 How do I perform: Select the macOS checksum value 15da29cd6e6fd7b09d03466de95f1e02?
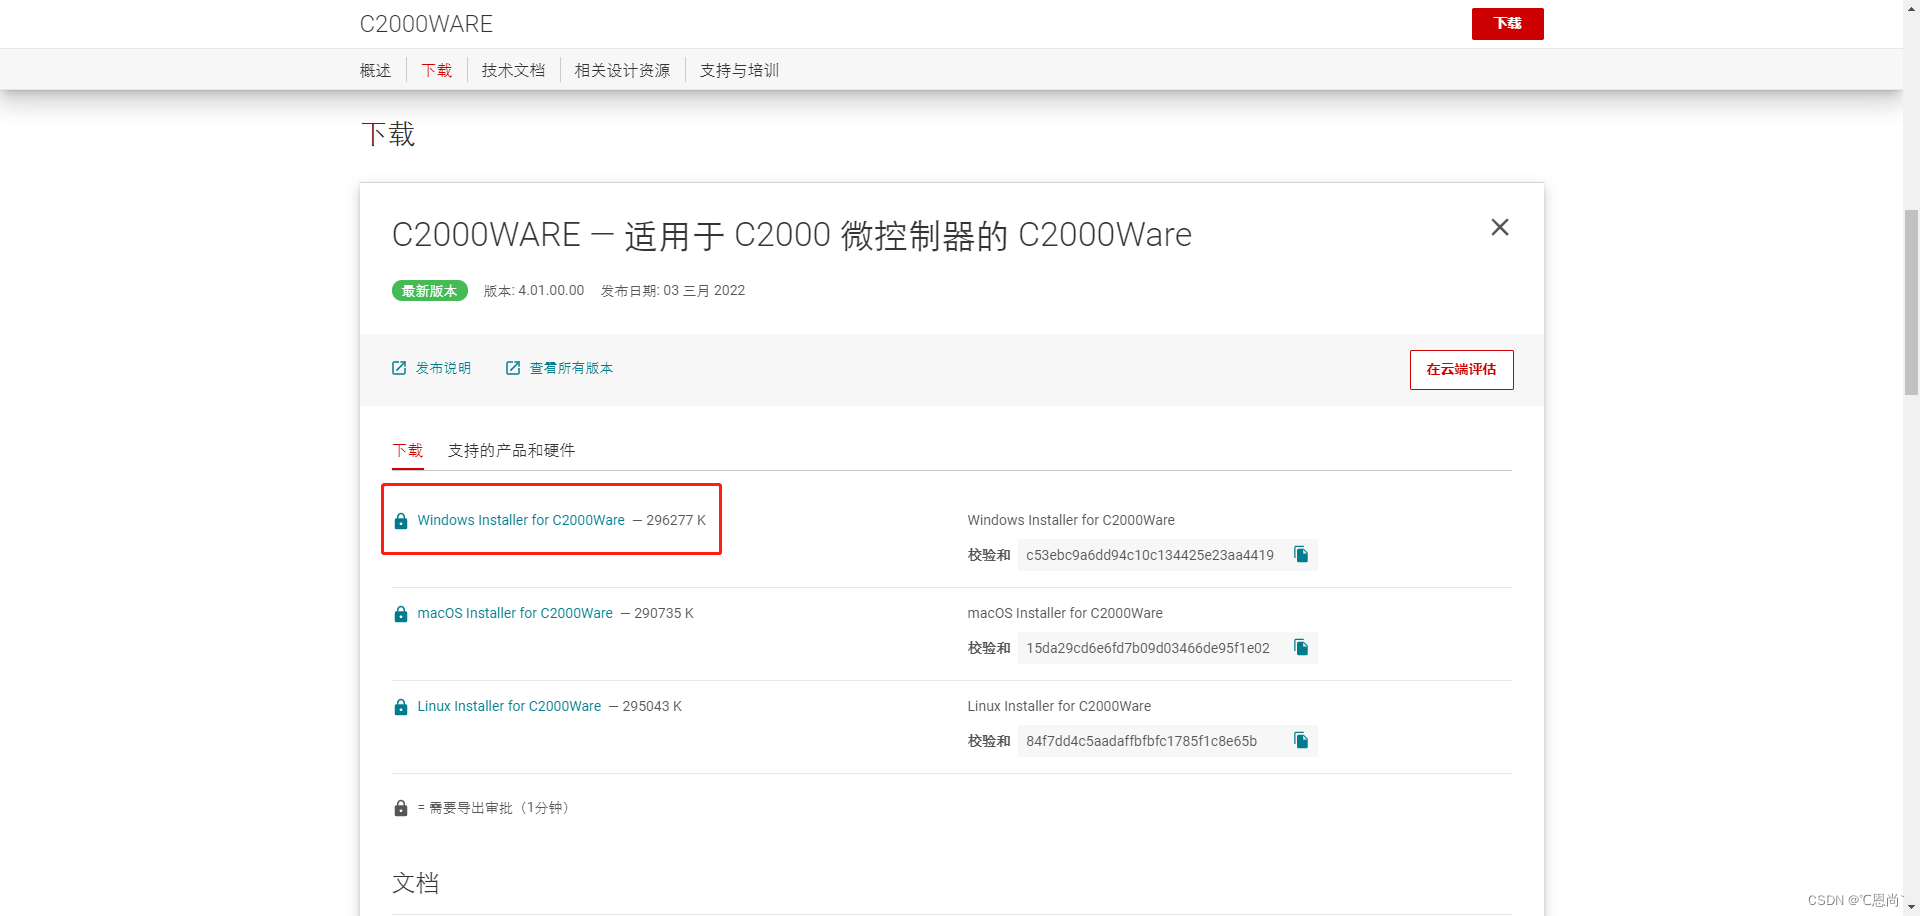coord(1148,648)
